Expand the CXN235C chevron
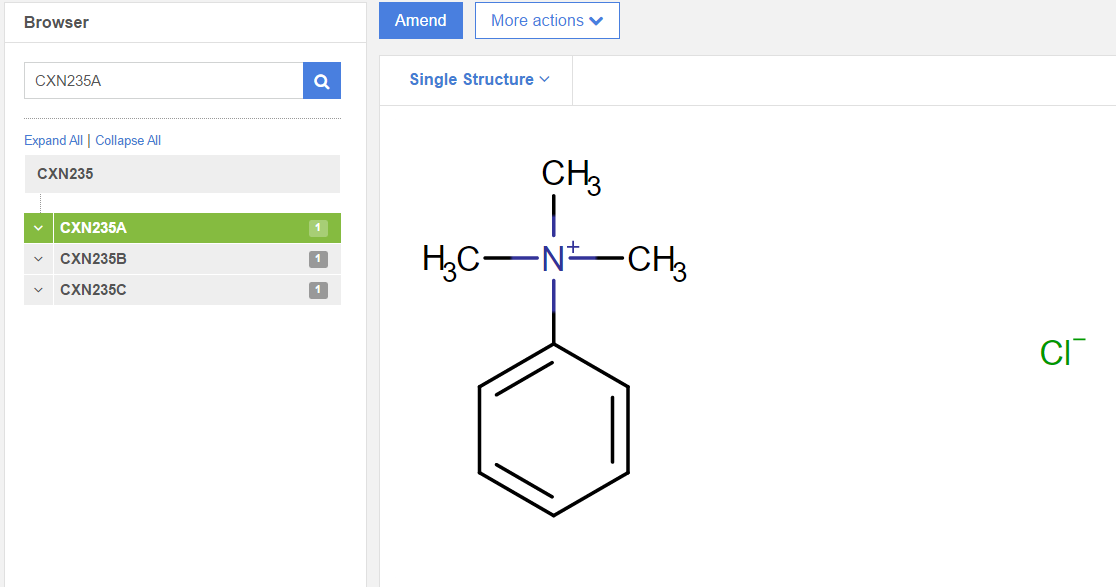1116x587 pixels. pyautogui.click(x=38, y=290)
